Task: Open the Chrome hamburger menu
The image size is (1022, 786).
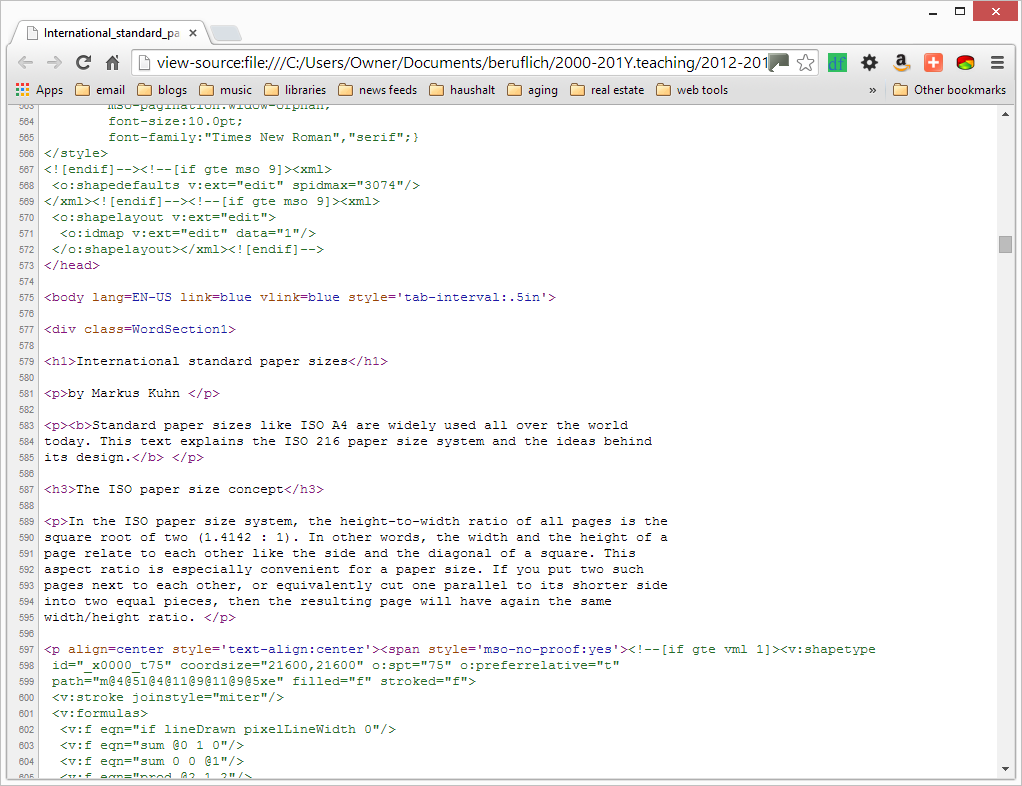Action: coord(997,62)
